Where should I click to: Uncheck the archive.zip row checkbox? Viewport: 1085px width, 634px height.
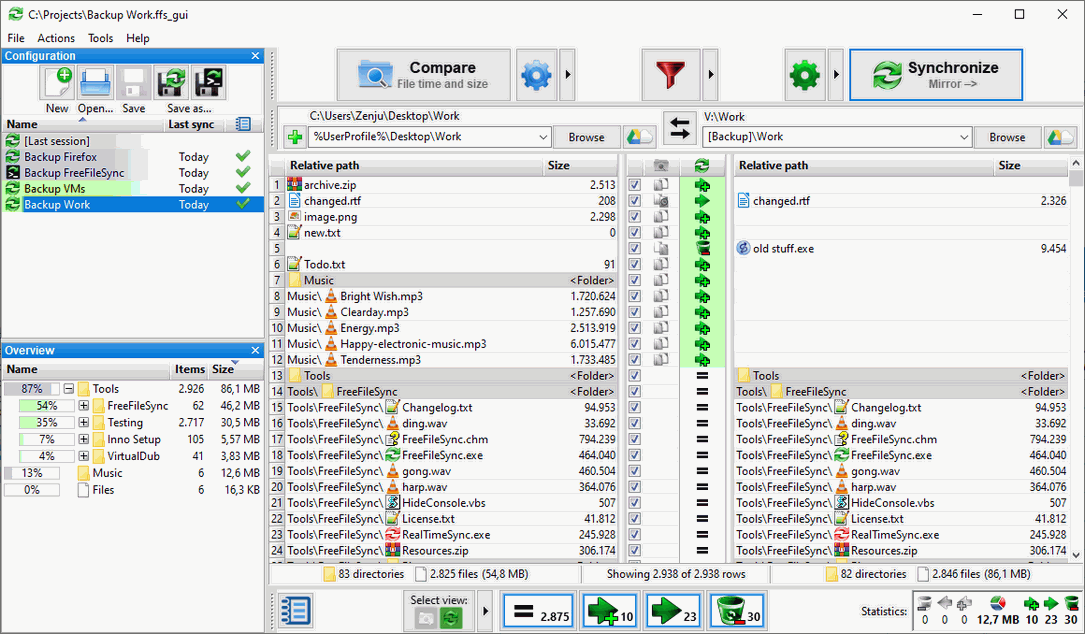coord(635,185)
